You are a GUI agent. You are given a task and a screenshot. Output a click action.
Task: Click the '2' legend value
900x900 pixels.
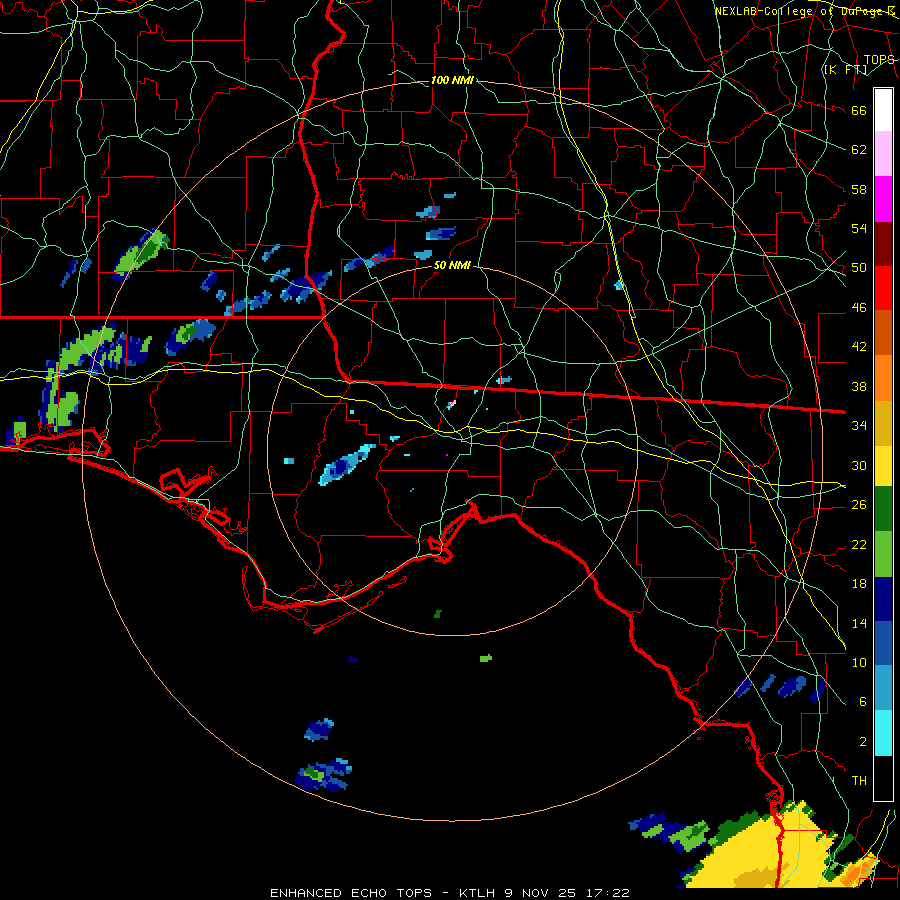pos(862,742)
